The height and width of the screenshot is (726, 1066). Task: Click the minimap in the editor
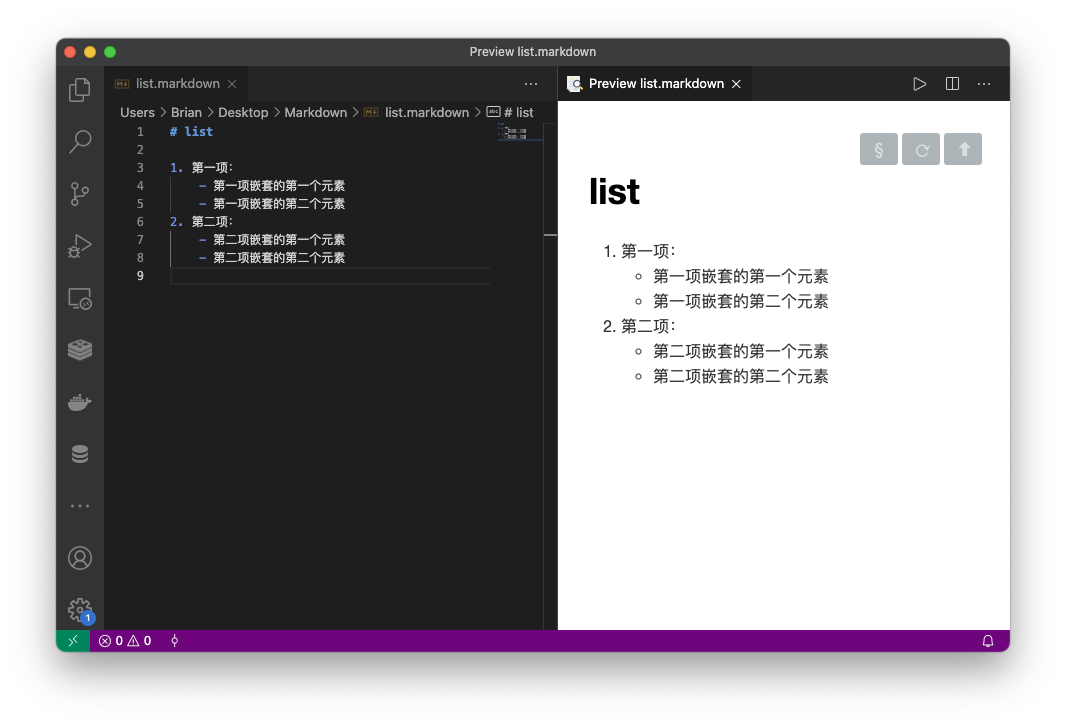point(519,132)
